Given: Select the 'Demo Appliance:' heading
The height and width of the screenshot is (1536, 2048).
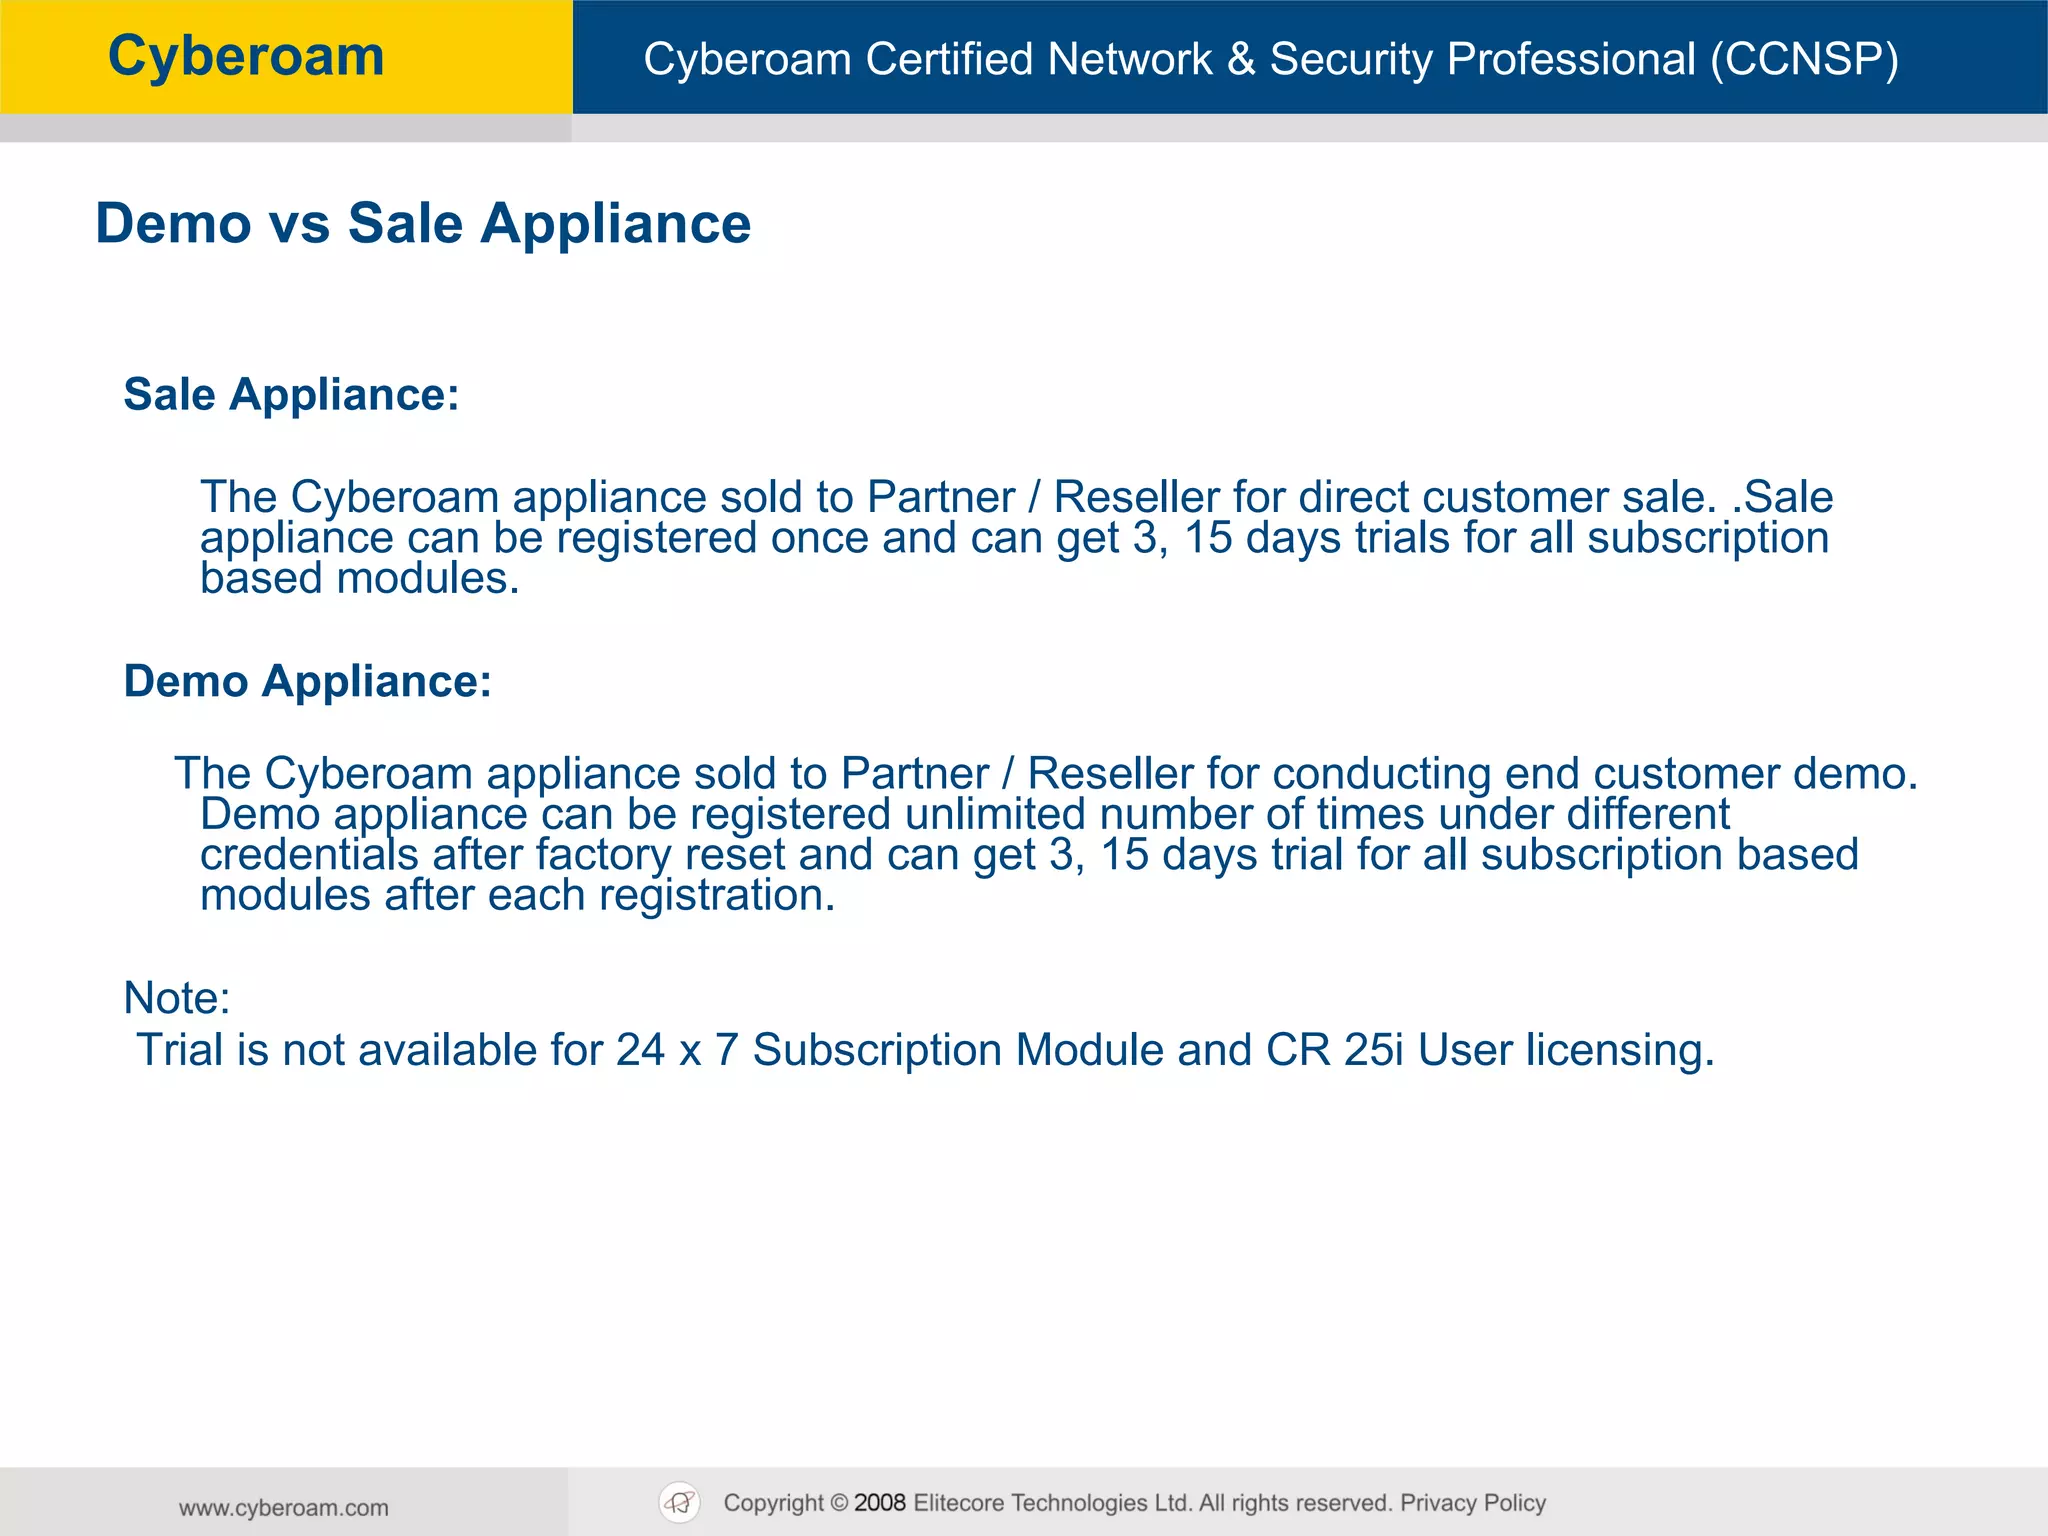Looking at the screenshot, I should click(307, 681).
